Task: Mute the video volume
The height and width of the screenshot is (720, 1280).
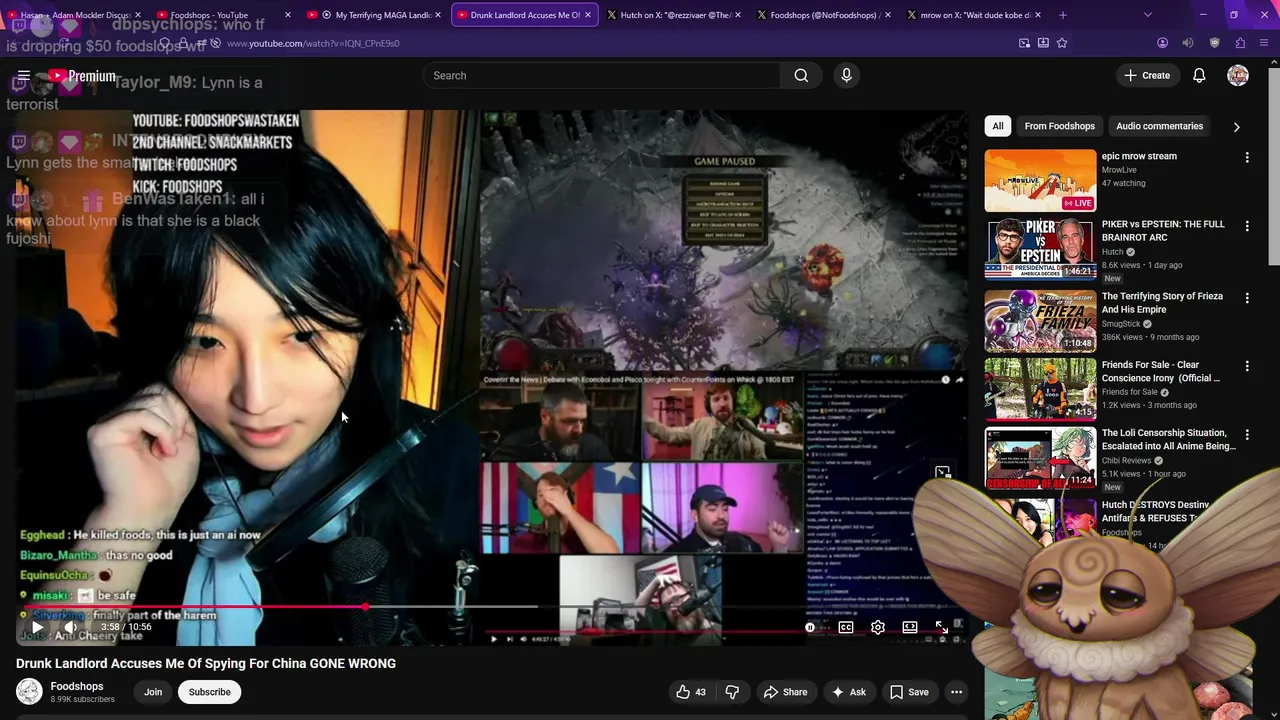Action: [70, 627]
